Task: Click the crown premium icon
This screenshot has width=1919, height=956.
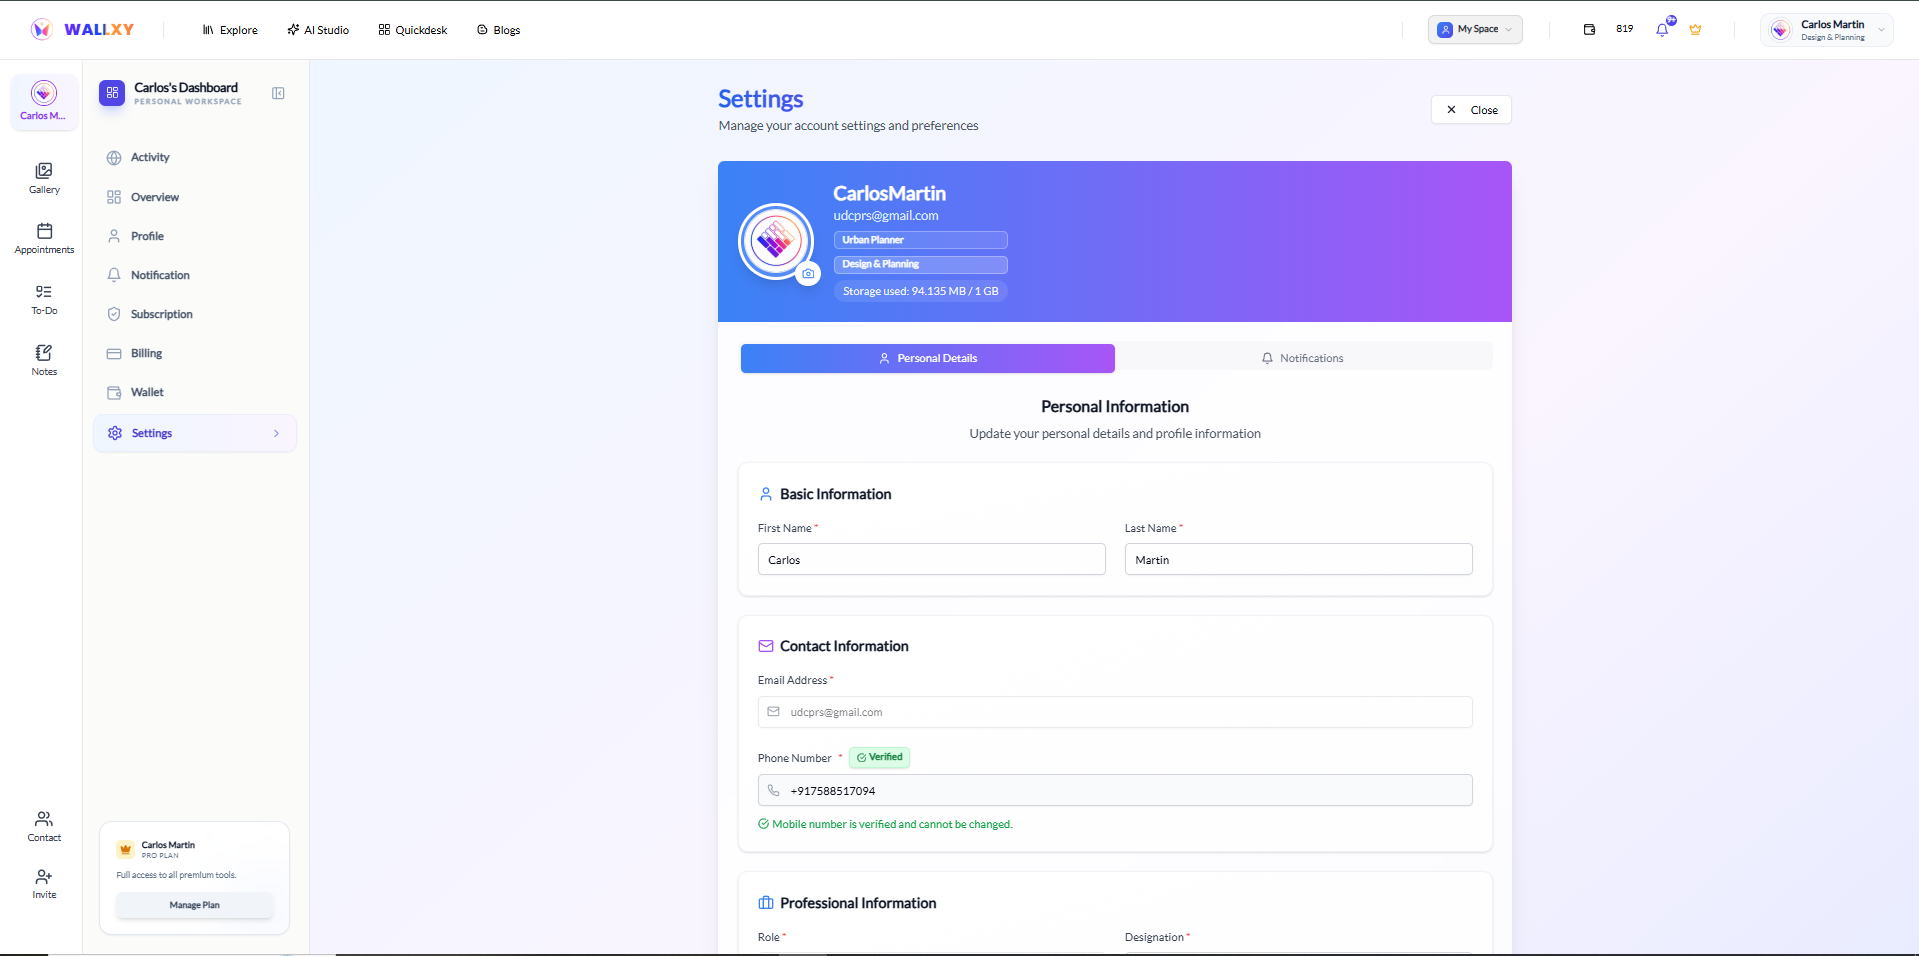Action: click(x=1695, y=30)
